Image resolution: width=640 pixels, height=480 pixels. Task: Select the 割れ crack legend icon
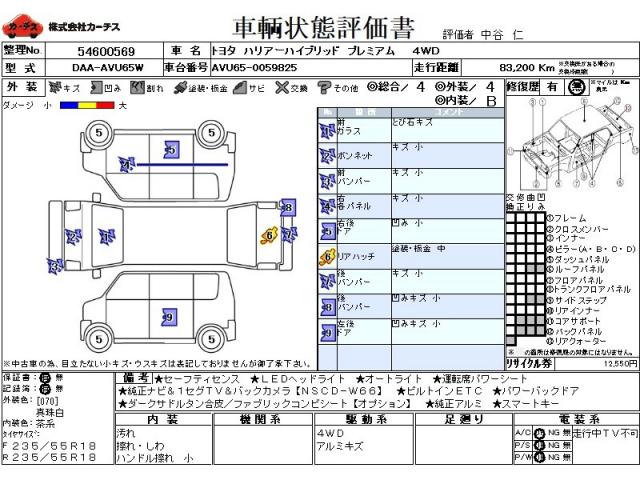pos(138,87)
